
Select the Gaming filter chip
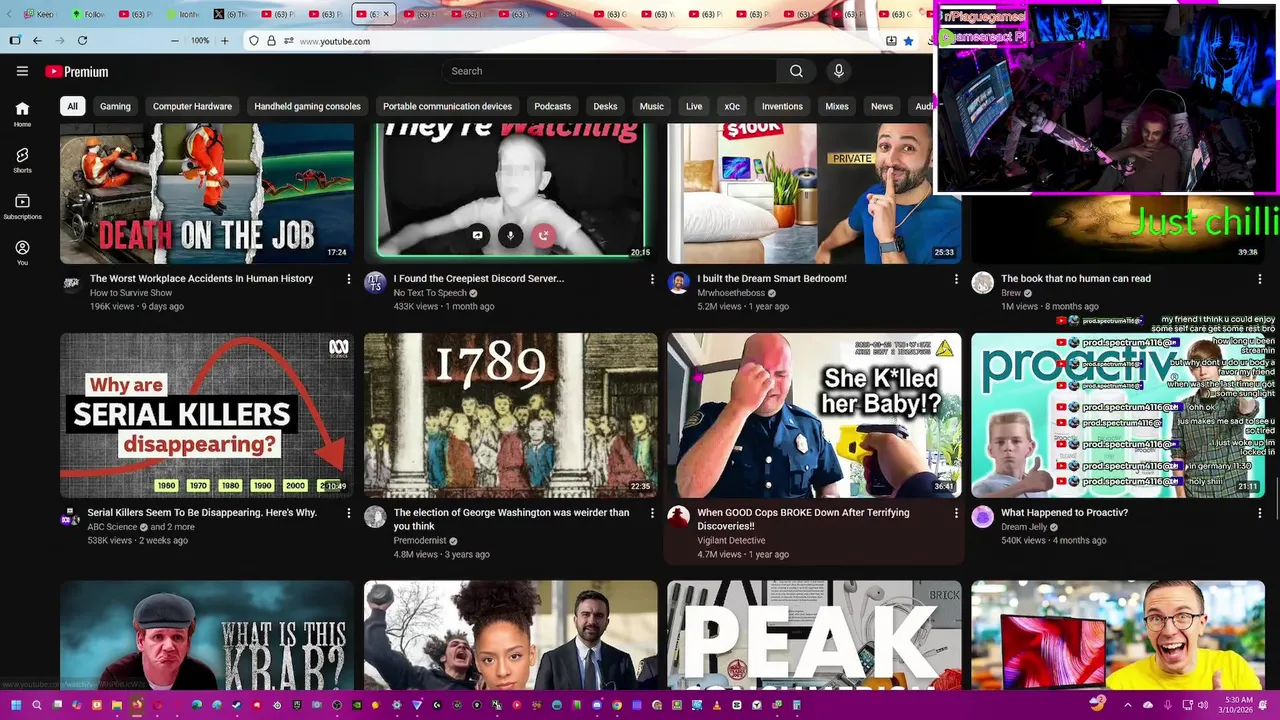115,106
